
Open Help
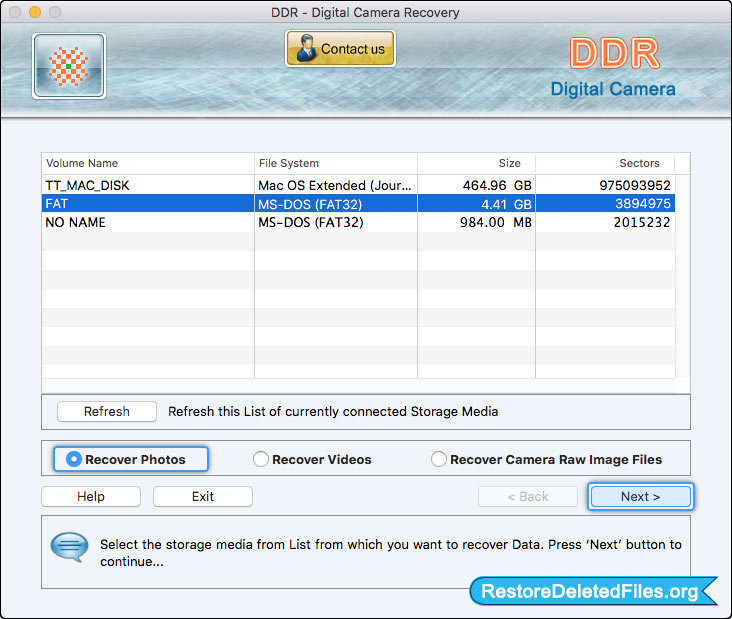point(91,496)
